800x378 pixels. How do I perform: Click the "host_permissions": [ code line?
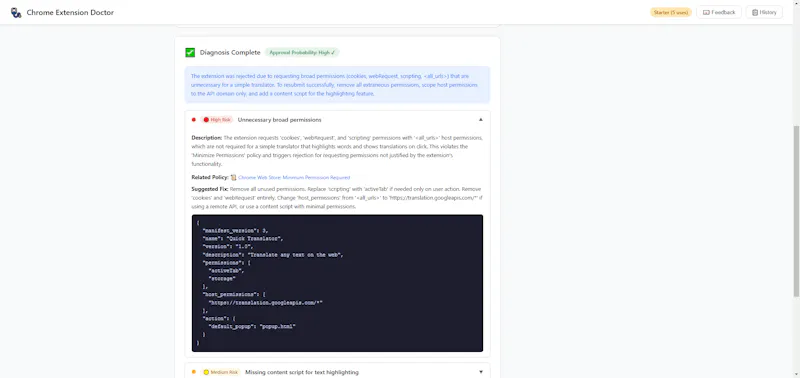coord(234,294)
